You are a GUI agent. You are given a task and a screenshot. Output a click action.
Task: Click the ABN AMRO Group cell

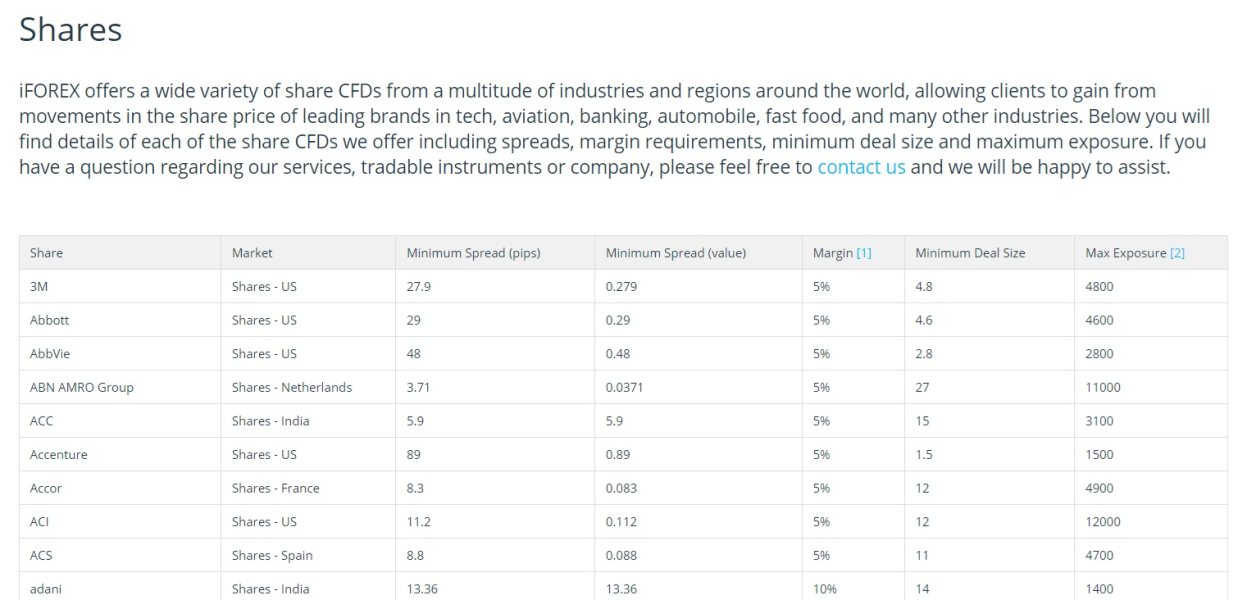[x=81, y=387]
